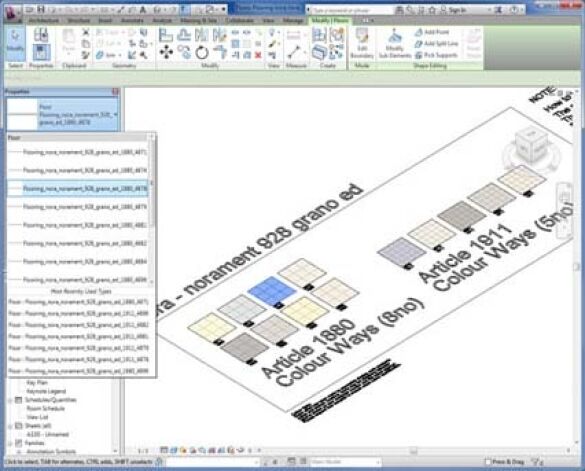Choose floor type ending 1880_4874 in list
This screenshot has width=585, height=471.
click(78, 170)
